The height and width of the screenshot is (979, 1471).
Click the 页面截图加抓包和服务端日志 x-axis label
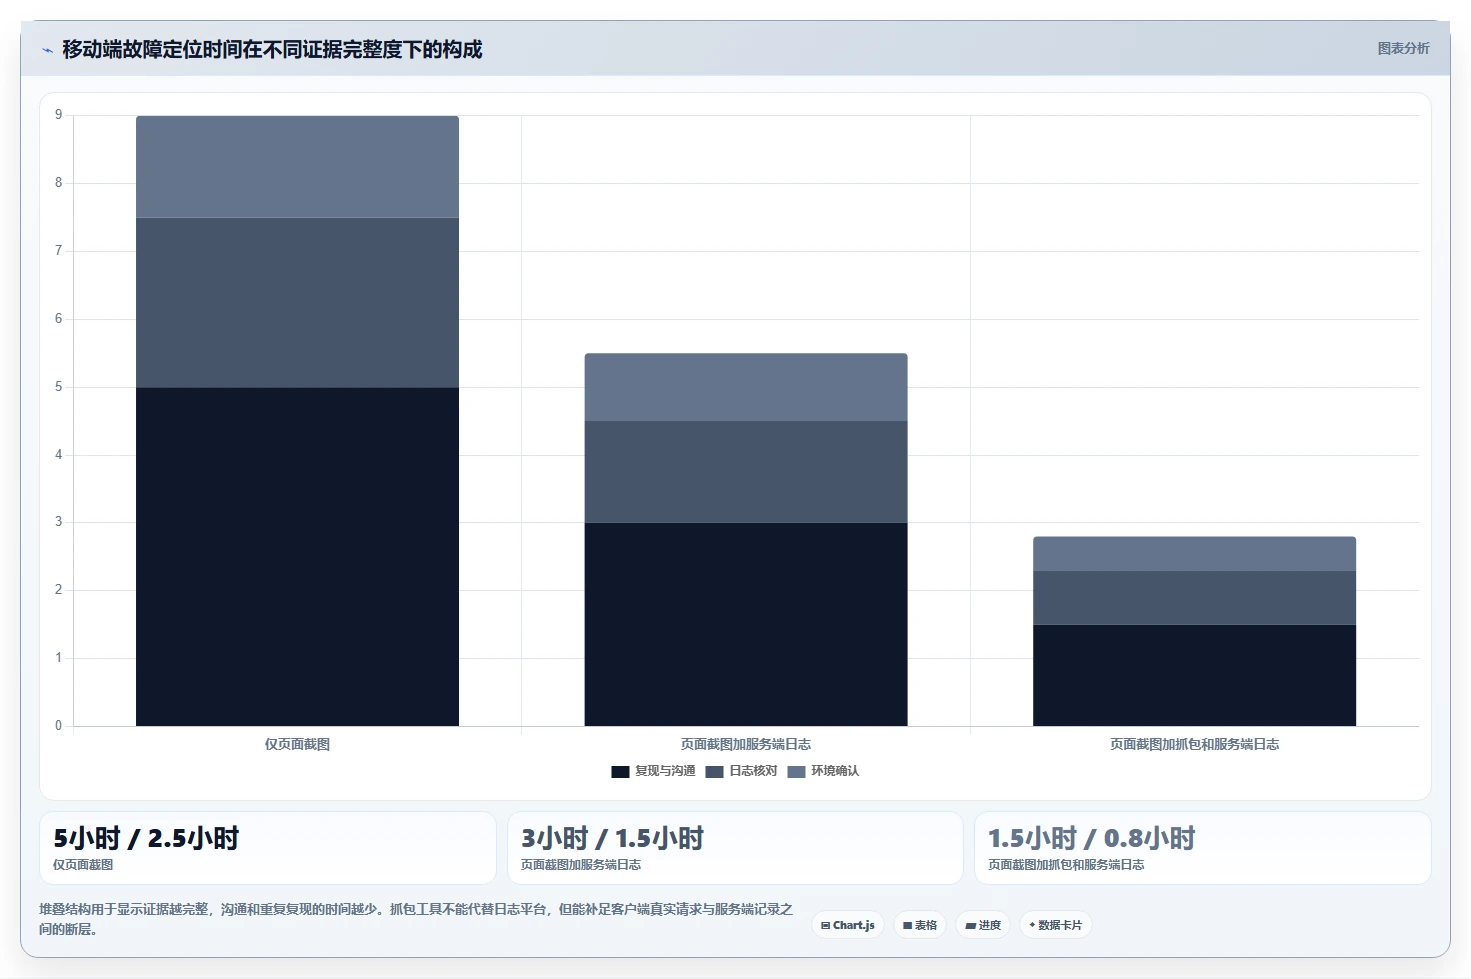(1194, 744)
